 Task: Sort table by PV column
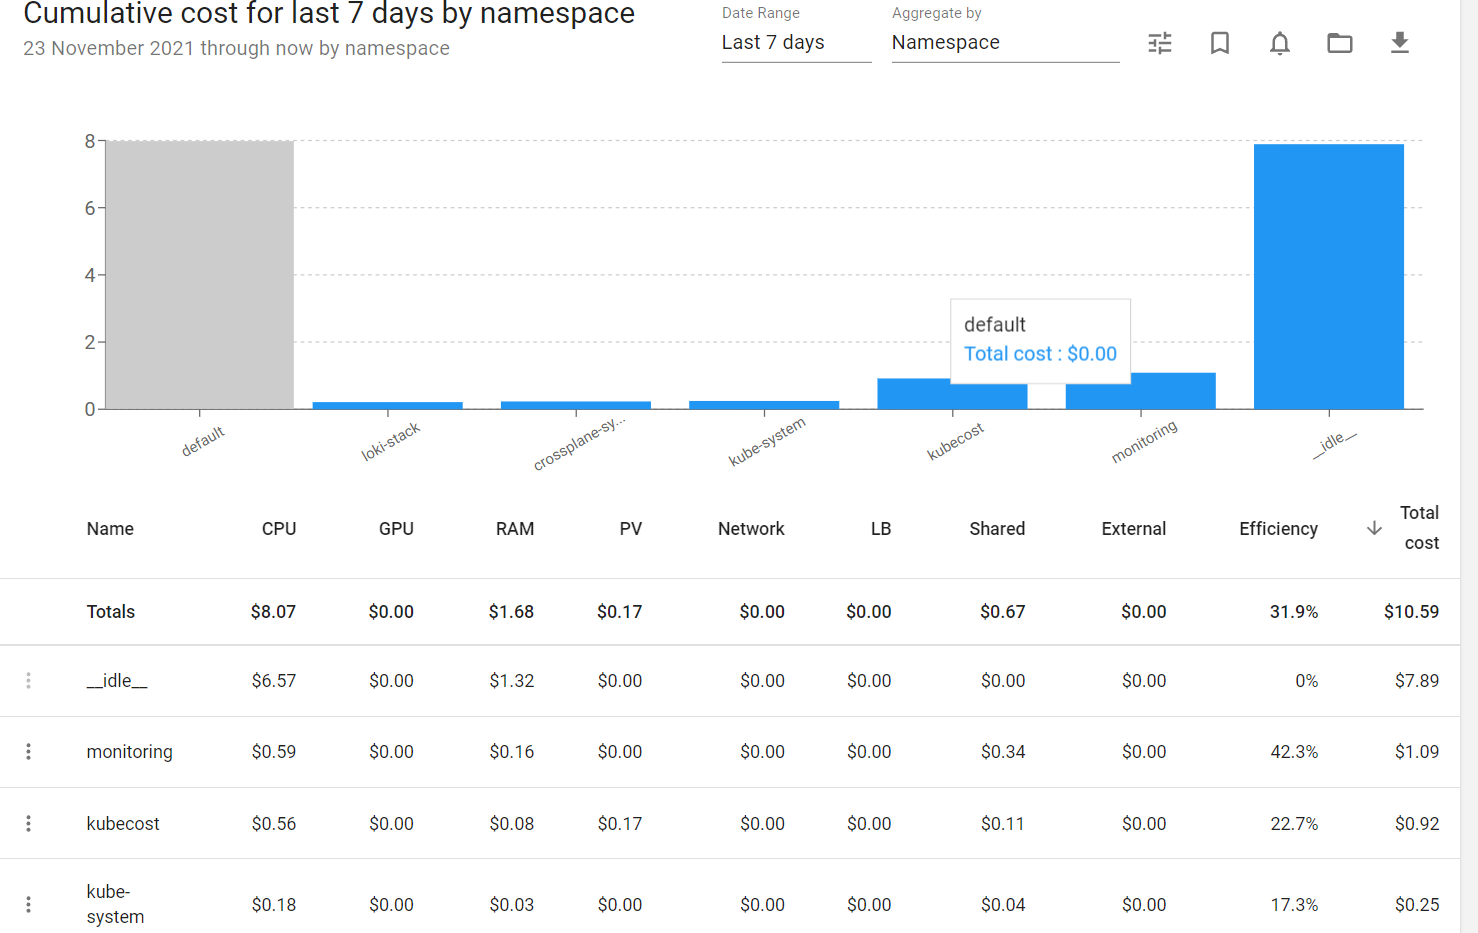click(x=630, y=529)
